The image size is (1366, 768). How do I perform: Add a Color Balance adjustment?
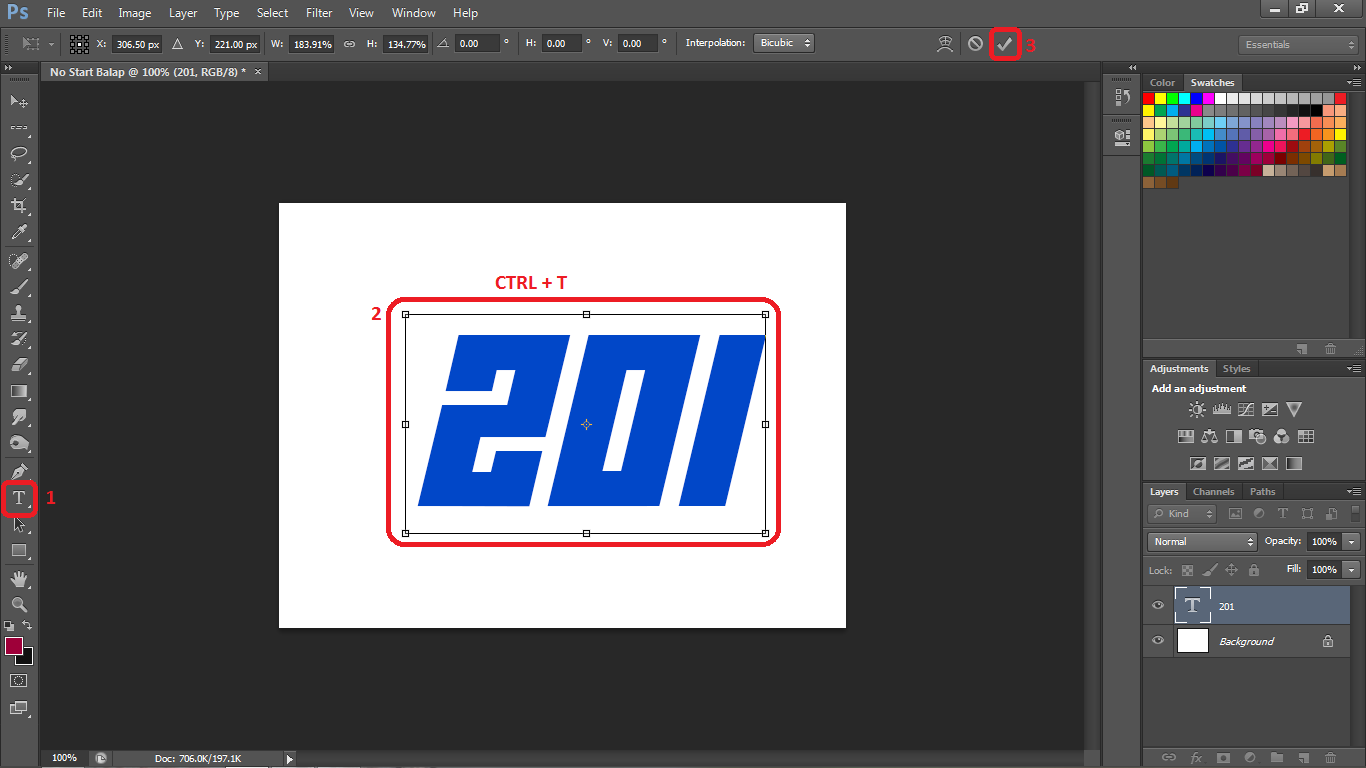(1210, 436)
